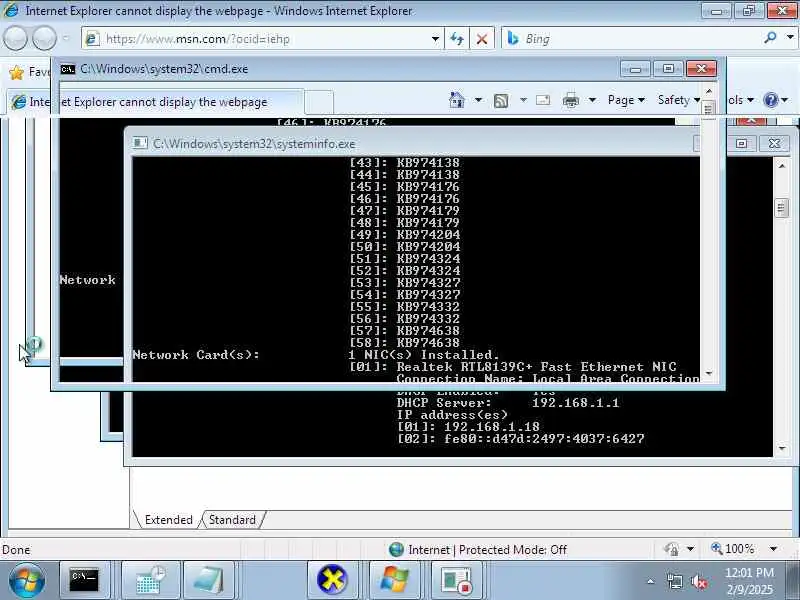Click the cmd.exe window title bar icon
Screen dimensions: 800x600
[67, 69]
